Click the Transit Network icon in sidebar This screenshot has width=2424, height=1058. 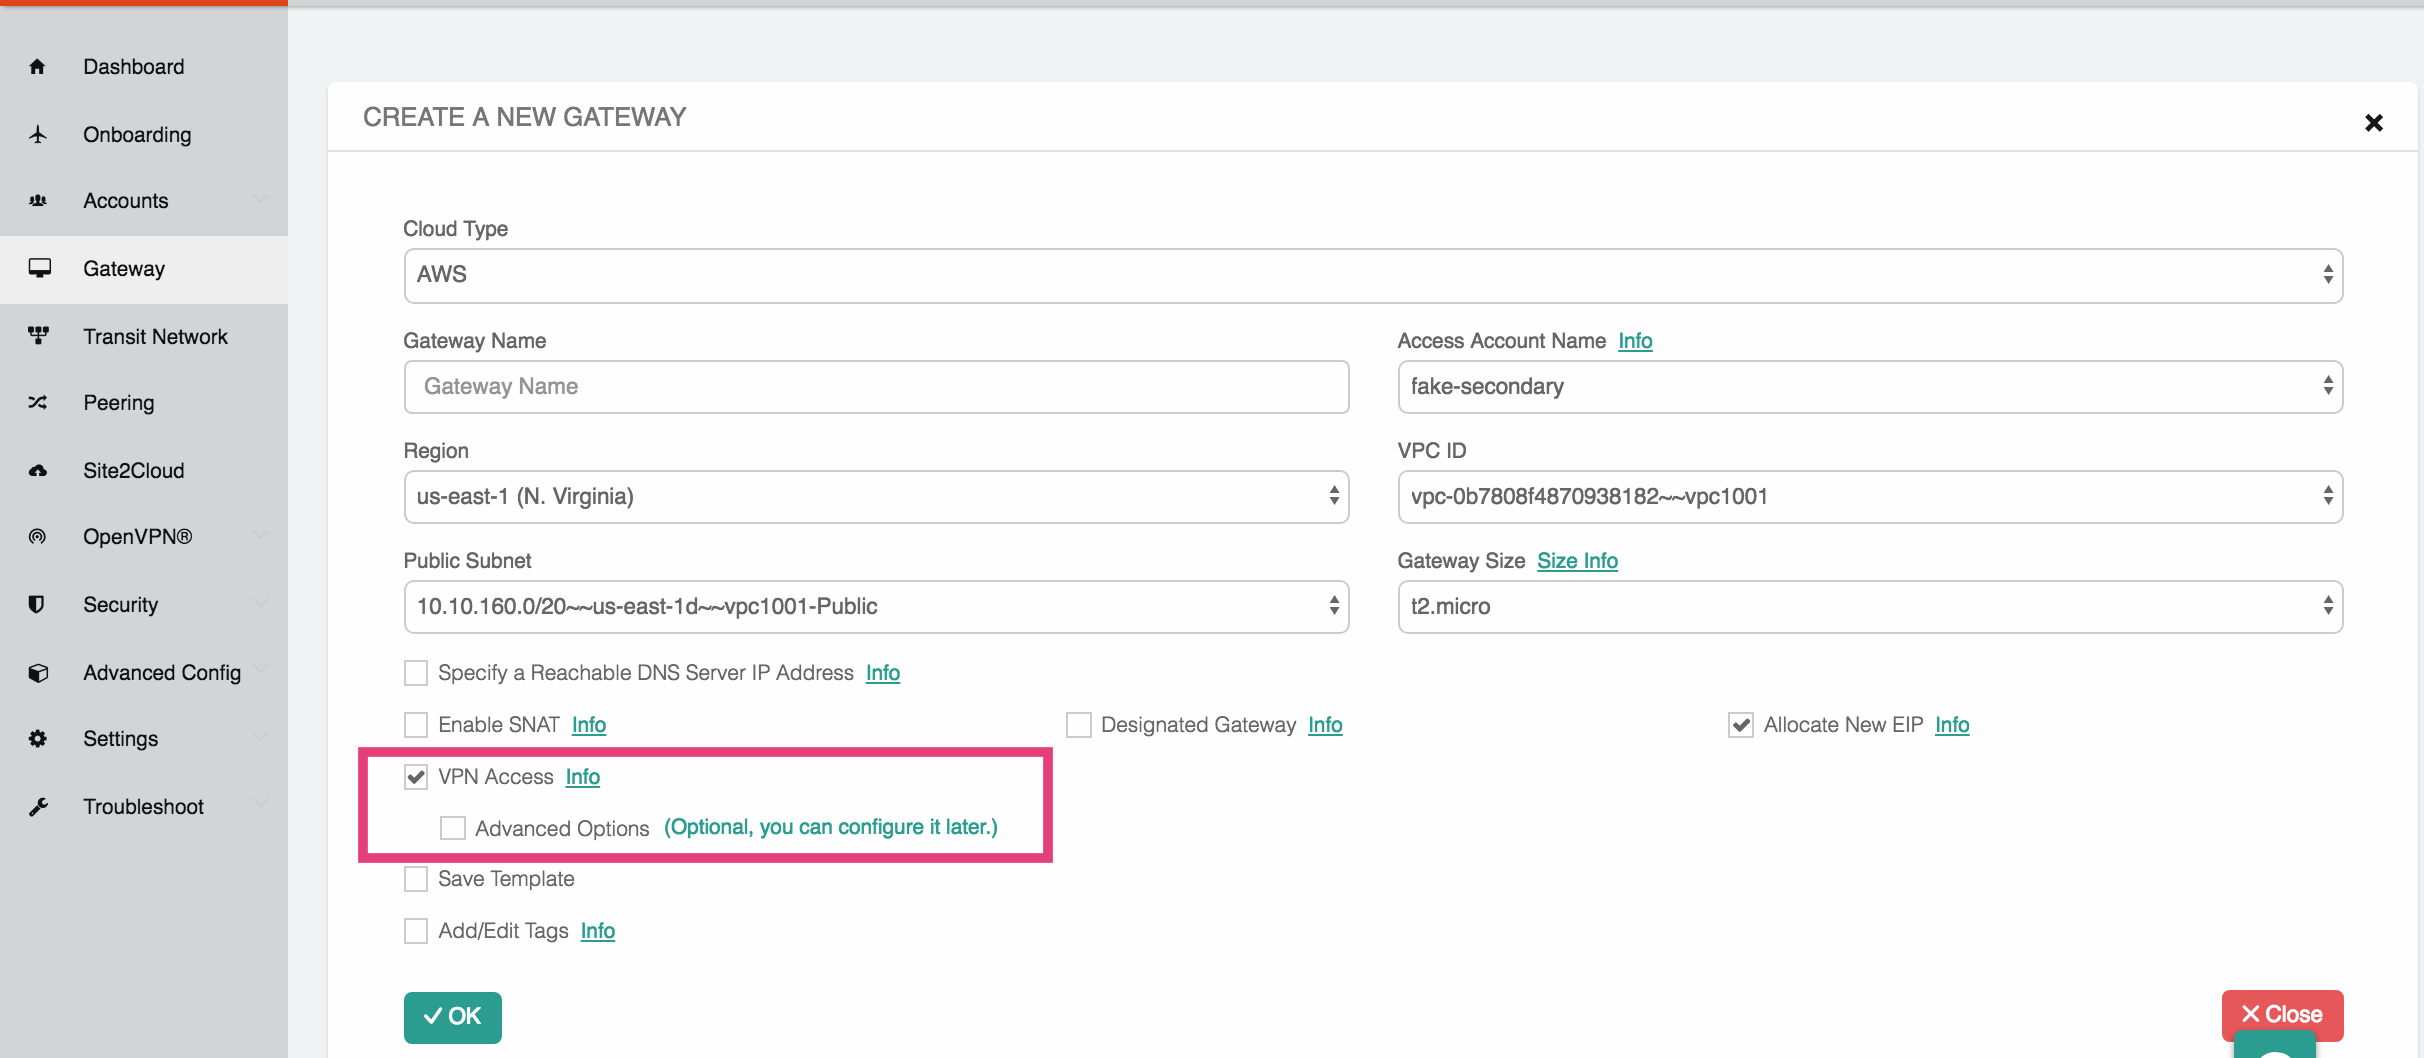(x=38, y=336)
